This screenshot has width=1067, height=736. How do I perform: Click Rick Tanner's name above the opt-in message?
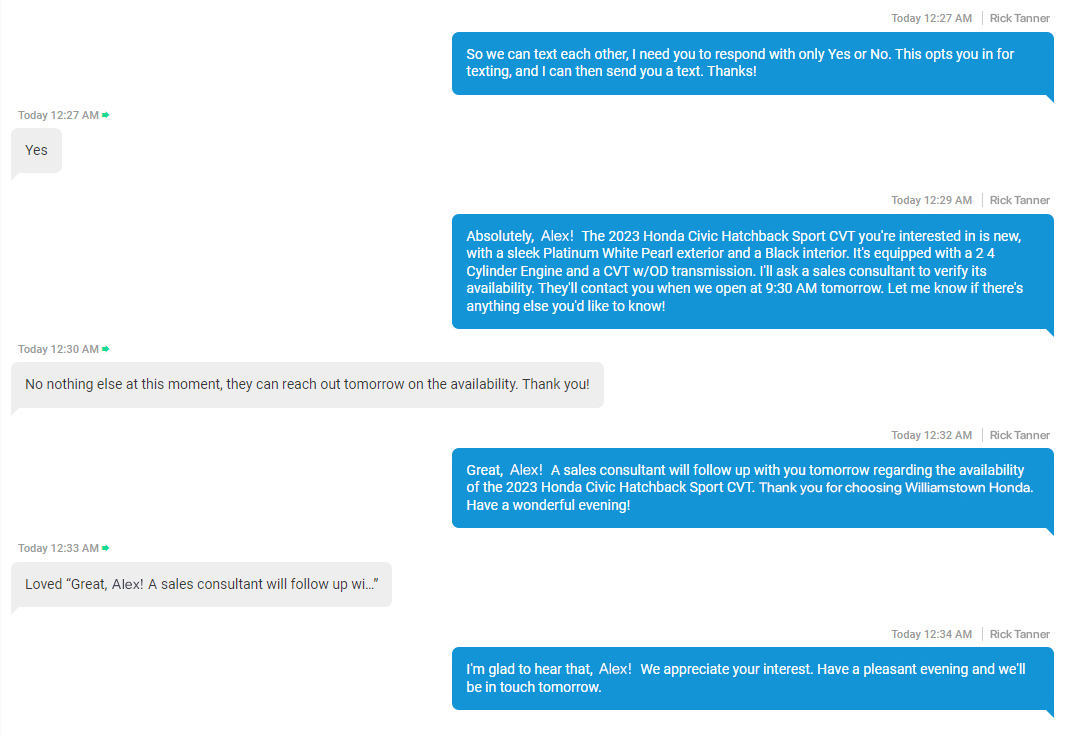pos(1019,18)
